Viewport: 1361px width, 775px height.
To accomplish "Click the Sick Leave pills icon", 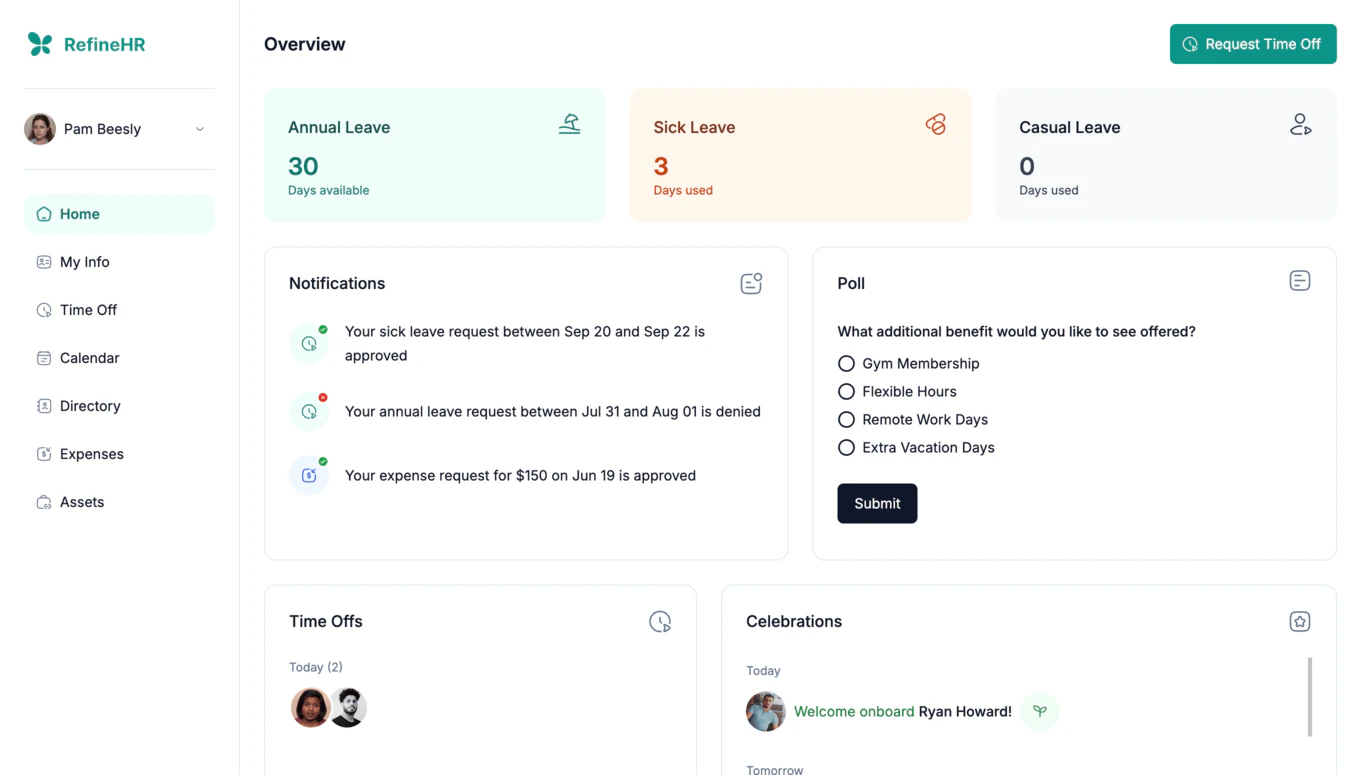I will 935,125.
